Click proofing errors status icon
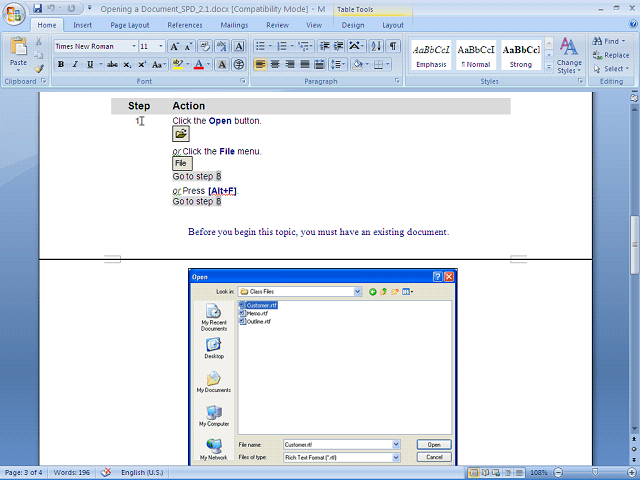640x480 pixels. (106, 472)
